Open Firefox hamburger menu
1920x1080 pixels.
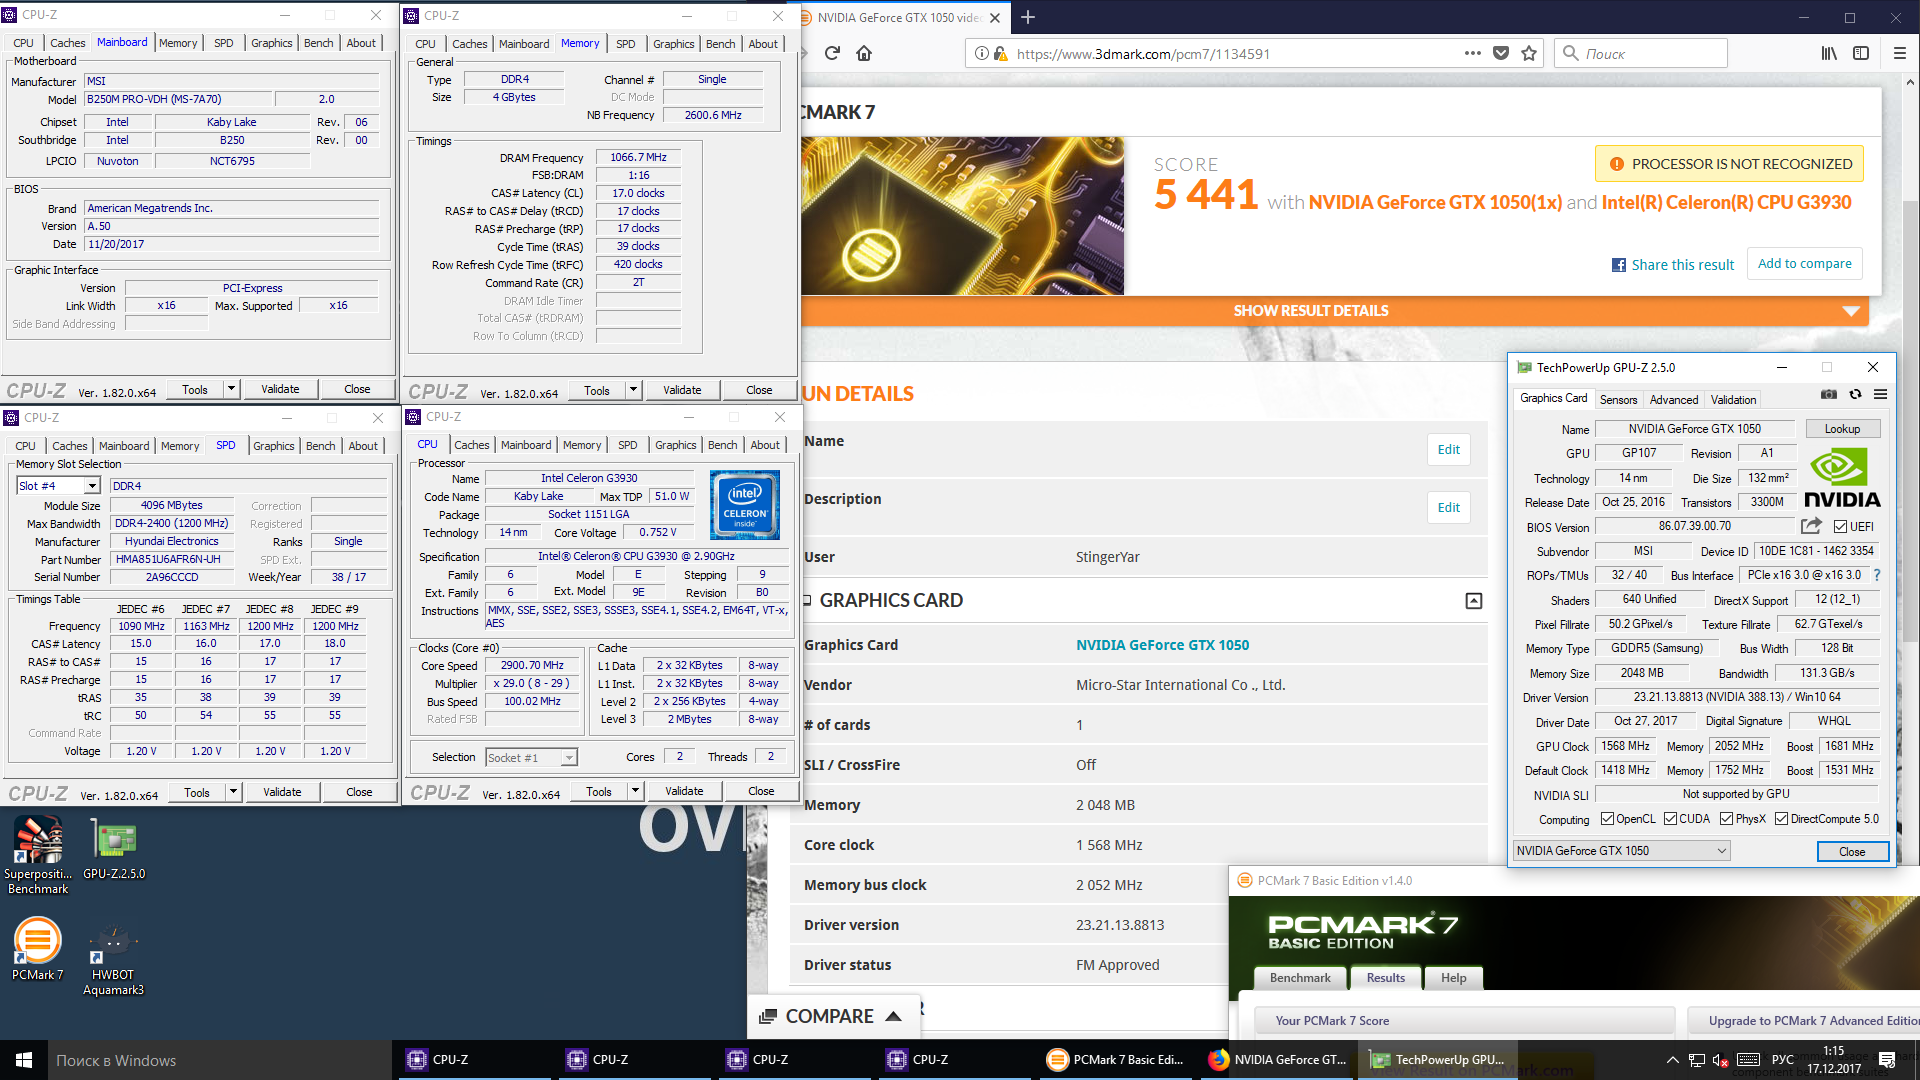coord(1900,53)
